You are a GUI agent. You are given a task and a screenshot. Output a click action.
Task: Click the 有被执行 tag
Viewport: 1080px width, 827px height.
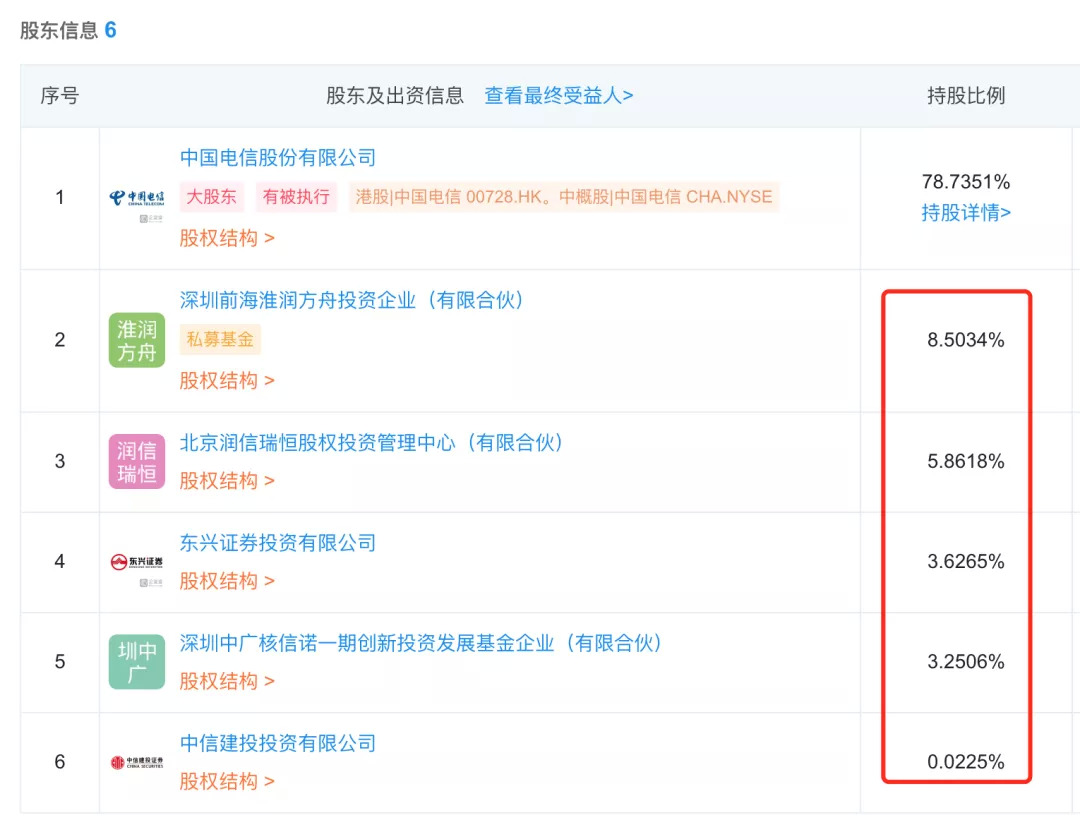tap(296, 197)
